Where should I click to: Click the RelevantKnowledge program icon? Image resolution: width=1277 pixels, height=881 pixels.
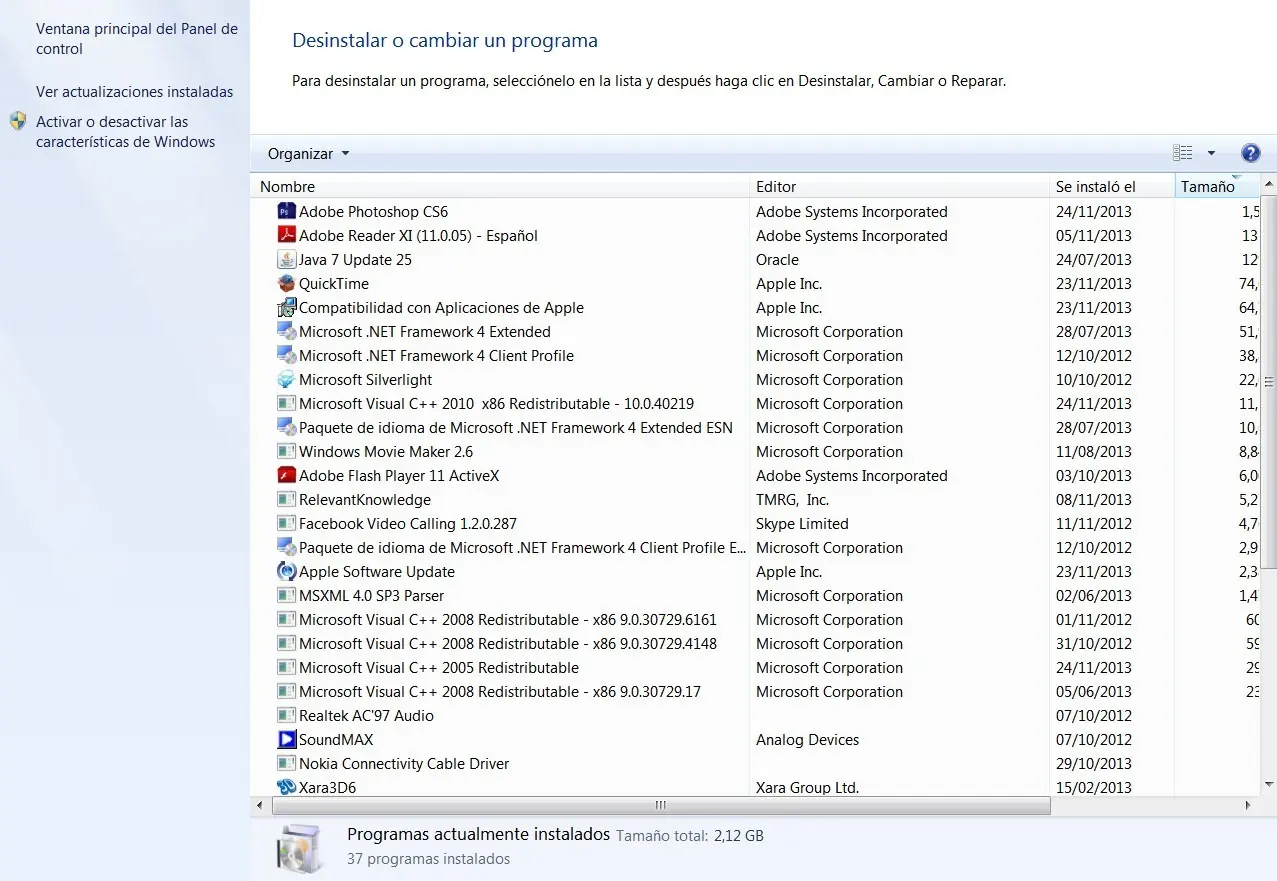(287, 500)
